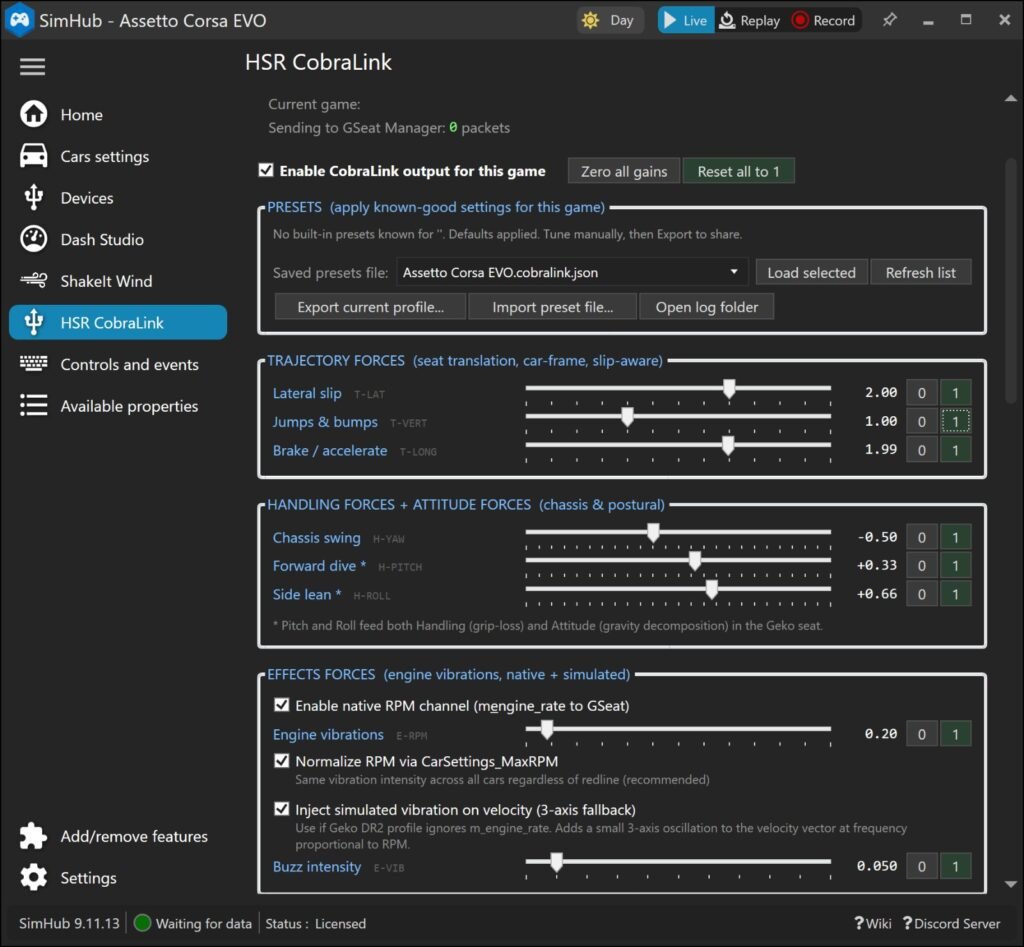
Task: Click the Status: Licensed text
Action: 315,923
